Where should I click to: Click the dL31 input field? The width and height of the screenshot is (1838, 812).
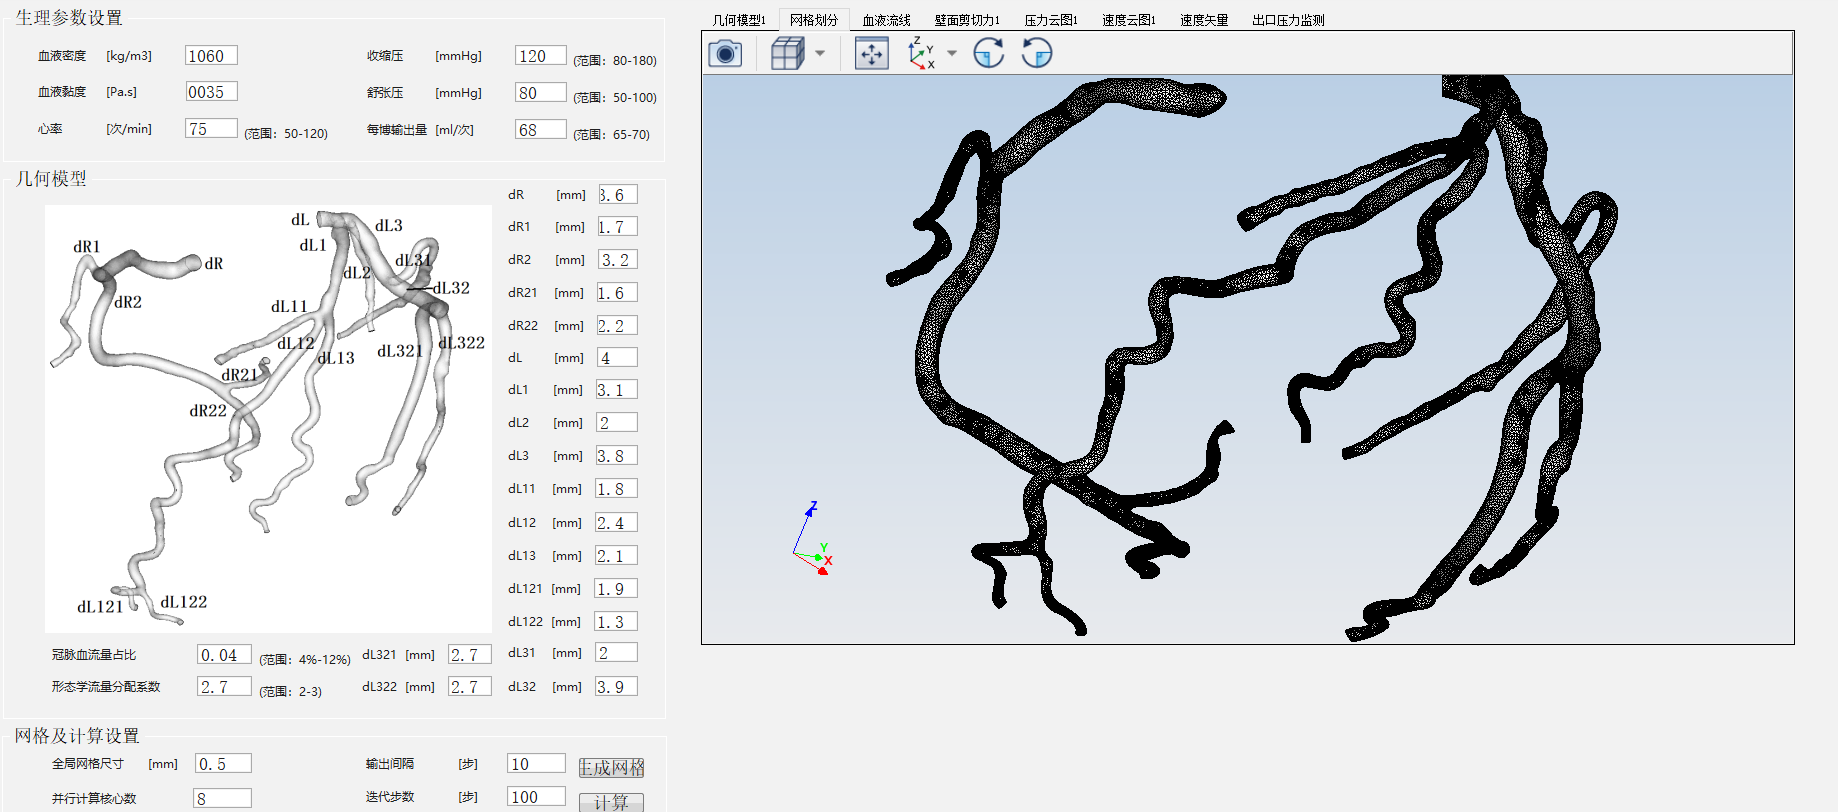click(617, 653)
